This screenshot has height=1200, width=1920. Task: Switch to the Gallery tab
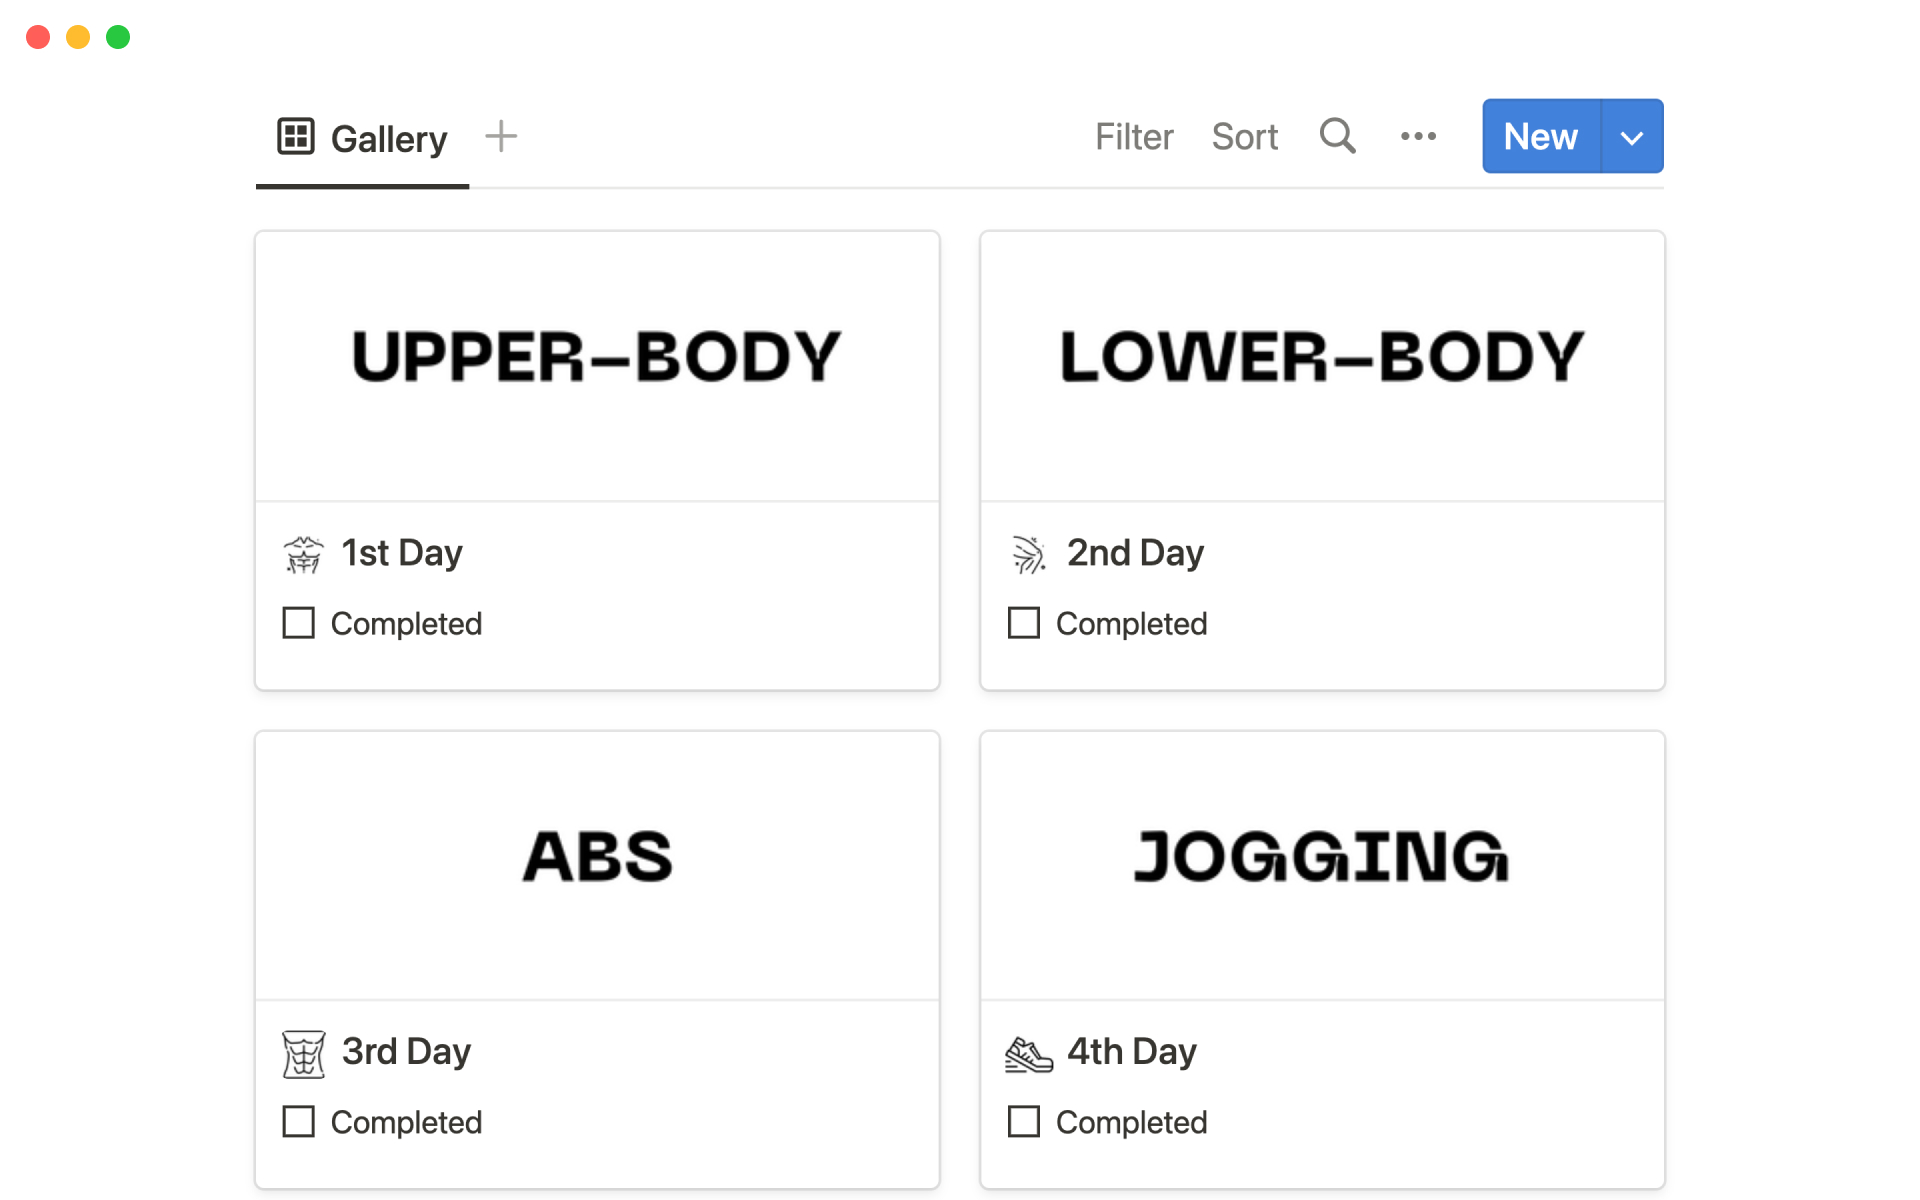click(388, 138)
